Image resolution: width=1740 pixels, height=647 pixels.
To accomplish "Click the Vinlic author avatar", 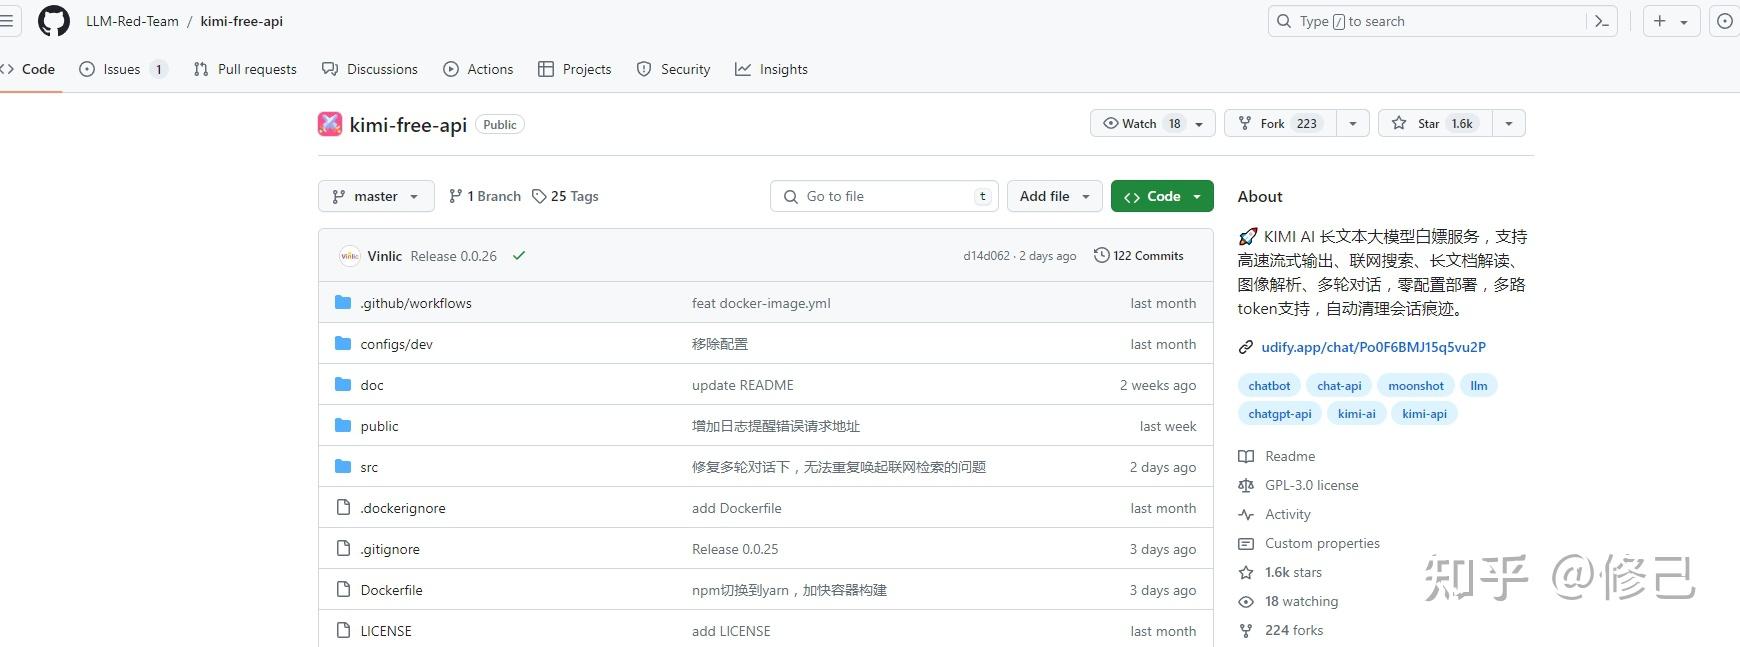I will 350,256.
